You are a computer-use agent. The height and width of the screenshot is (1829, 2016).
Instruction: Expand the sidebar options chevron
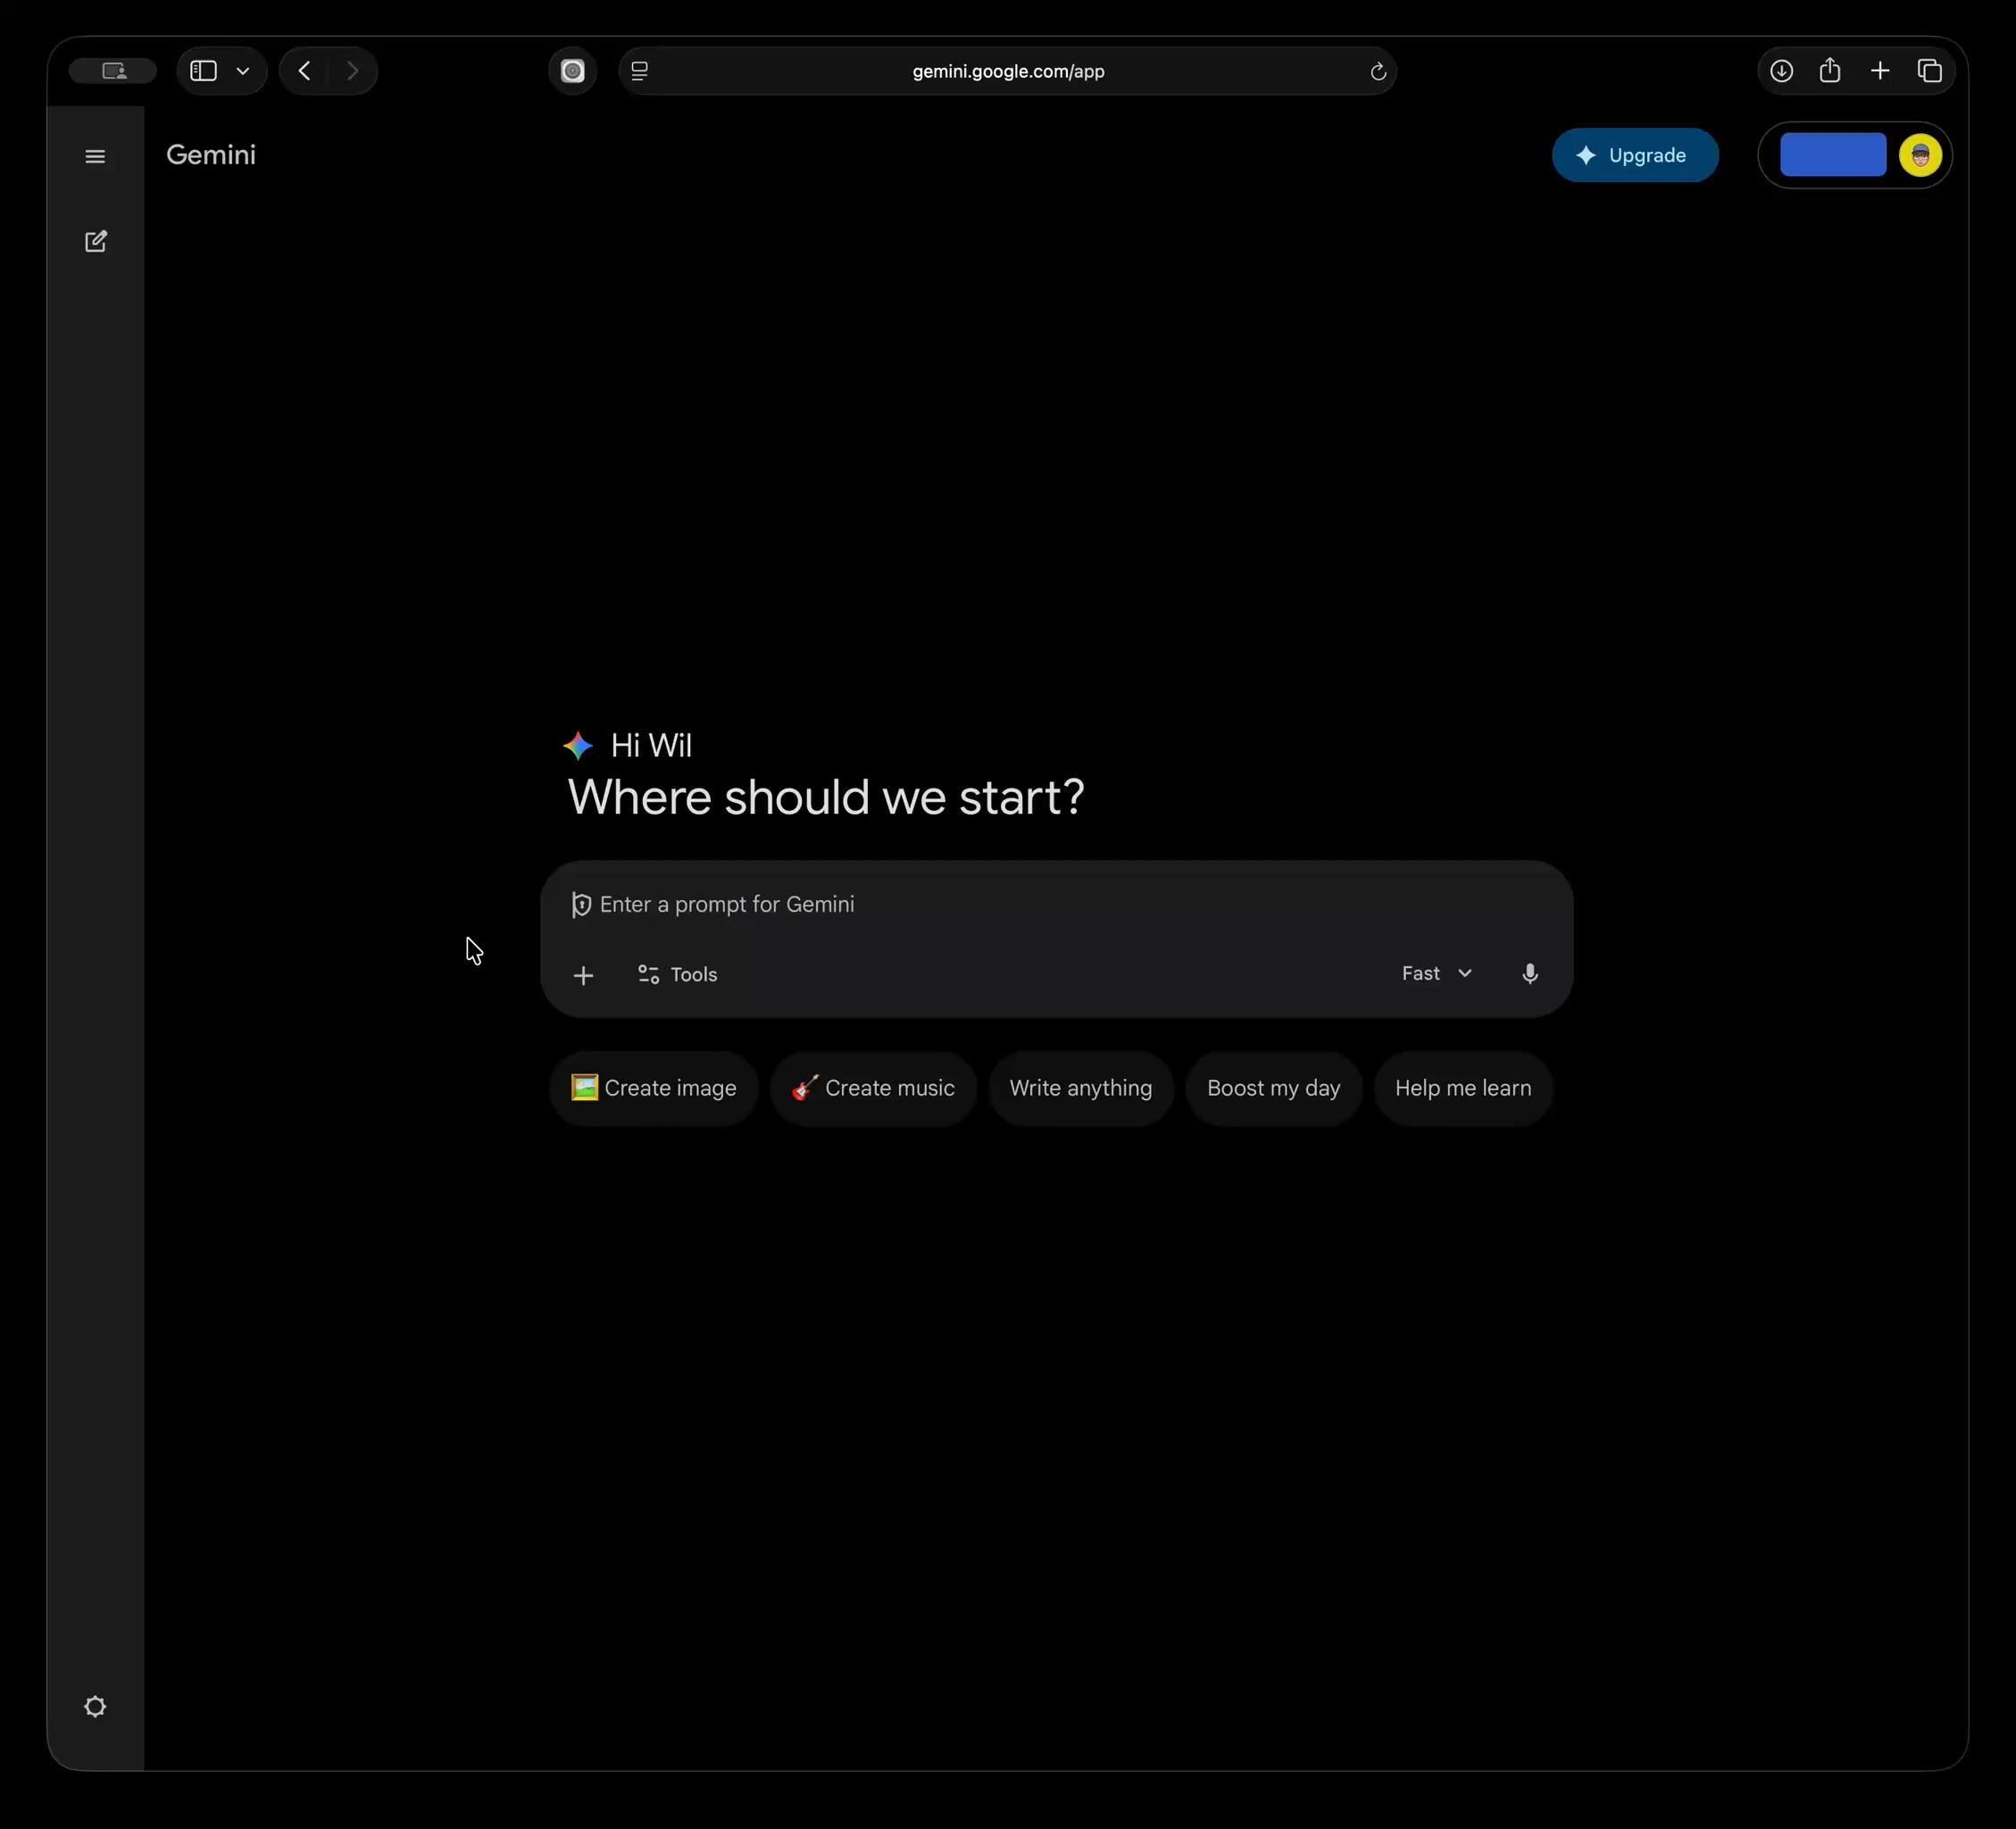pos(243,71)
